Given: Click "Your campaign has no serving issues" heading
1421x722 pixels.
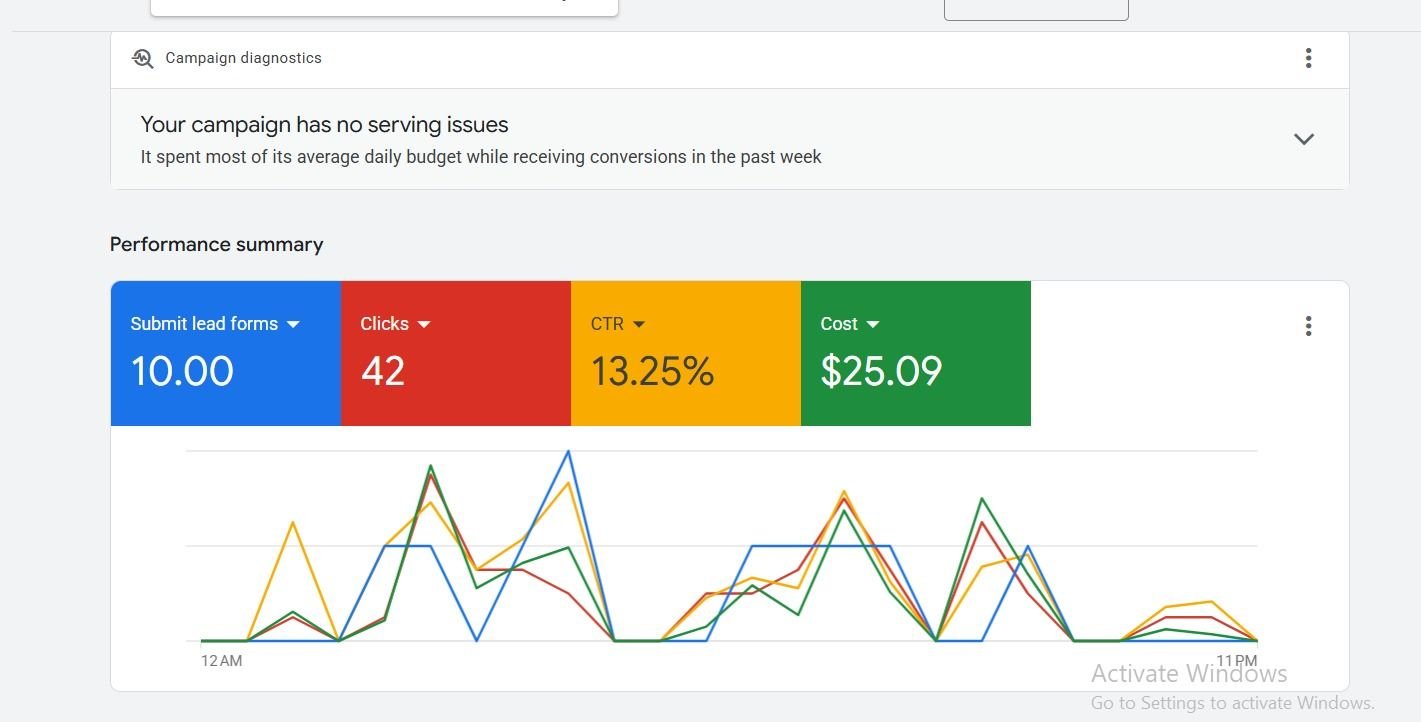Looking at the screenshot, I should coord(324,125).
